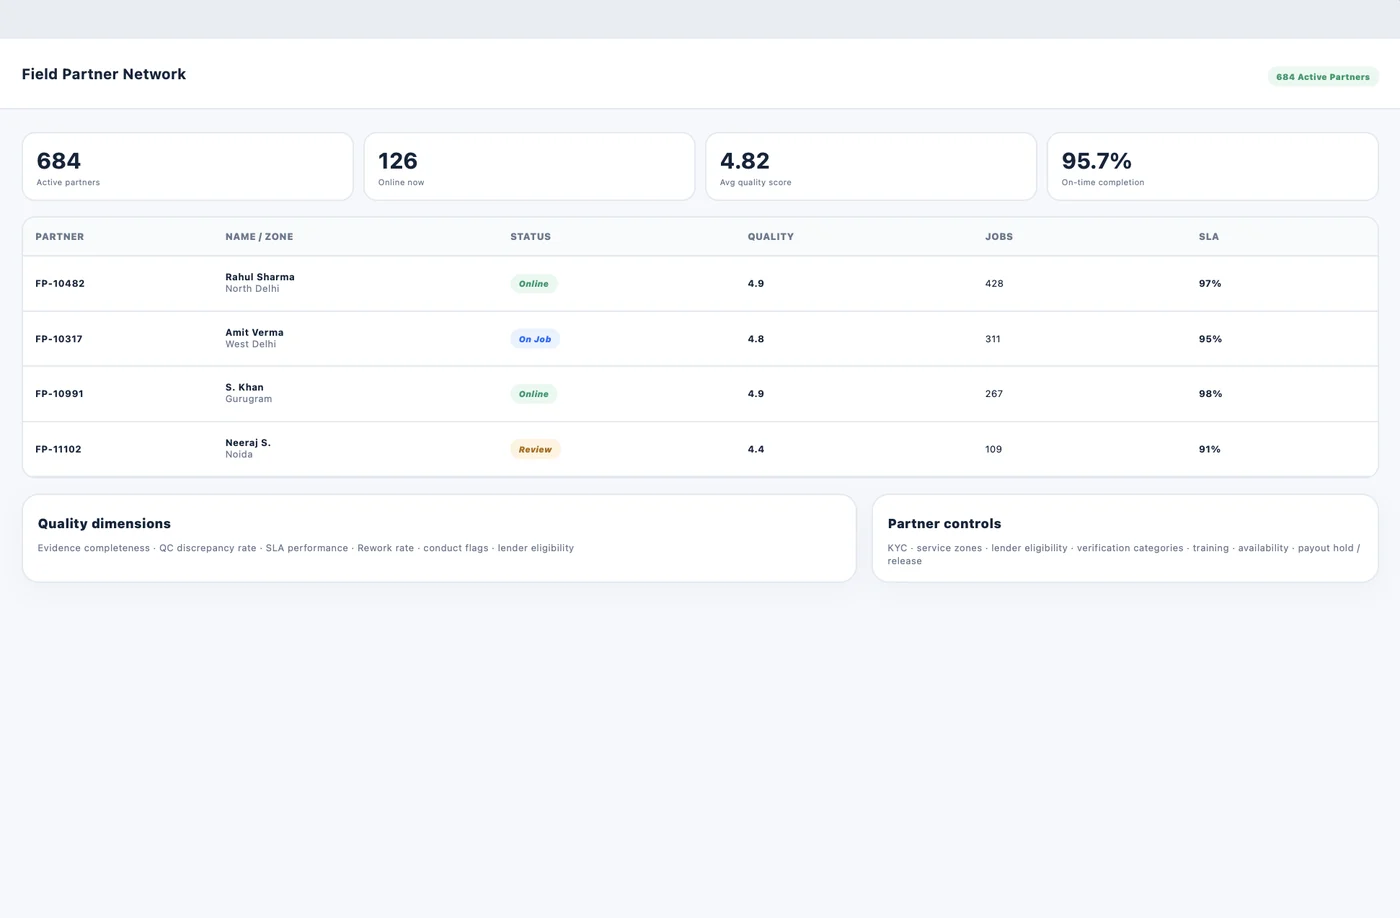Open the "Online now" stat card showing 126
Image resolution: width=1400 pixels, height=918 pixels.
(x=529, y=167)
